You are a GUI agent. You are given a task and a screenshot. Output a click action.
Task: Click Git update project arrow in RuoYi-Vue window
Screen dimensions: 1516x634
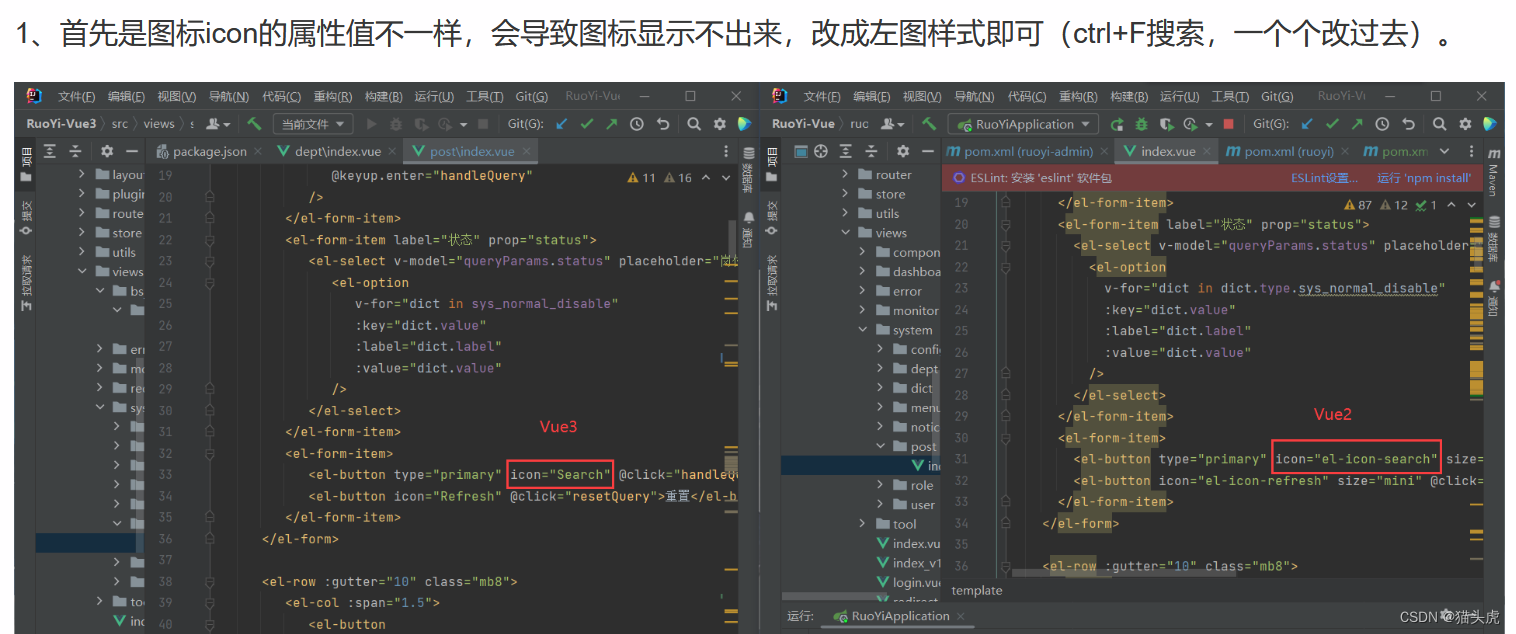click(x=1307, y=124)
